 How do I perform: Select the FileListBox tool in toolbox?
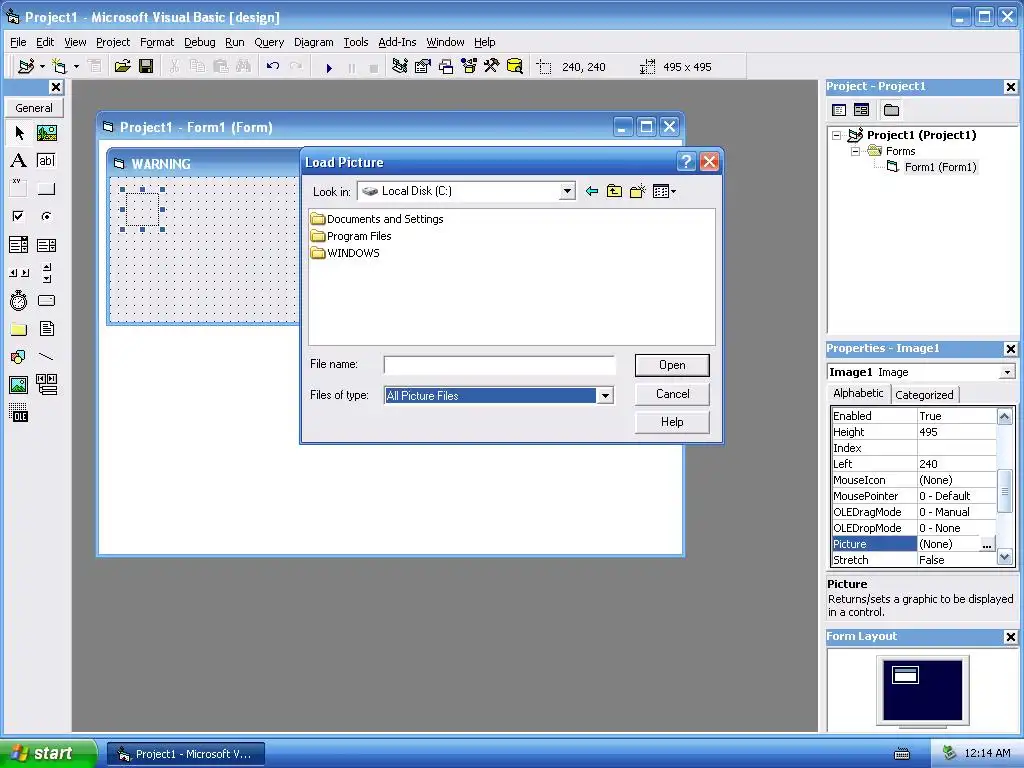pos(46,328)
